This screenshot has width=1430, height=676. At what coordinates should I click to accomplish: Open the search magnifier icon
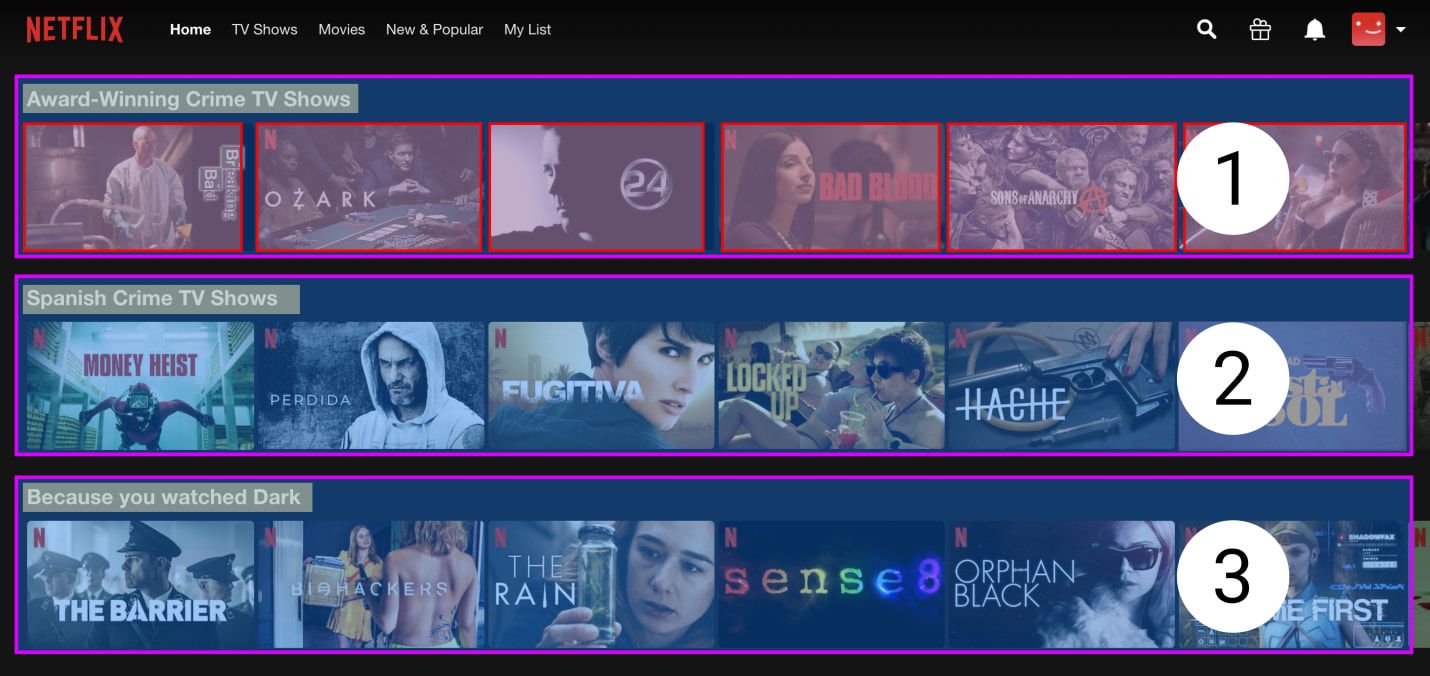(x=1207, y=30)
